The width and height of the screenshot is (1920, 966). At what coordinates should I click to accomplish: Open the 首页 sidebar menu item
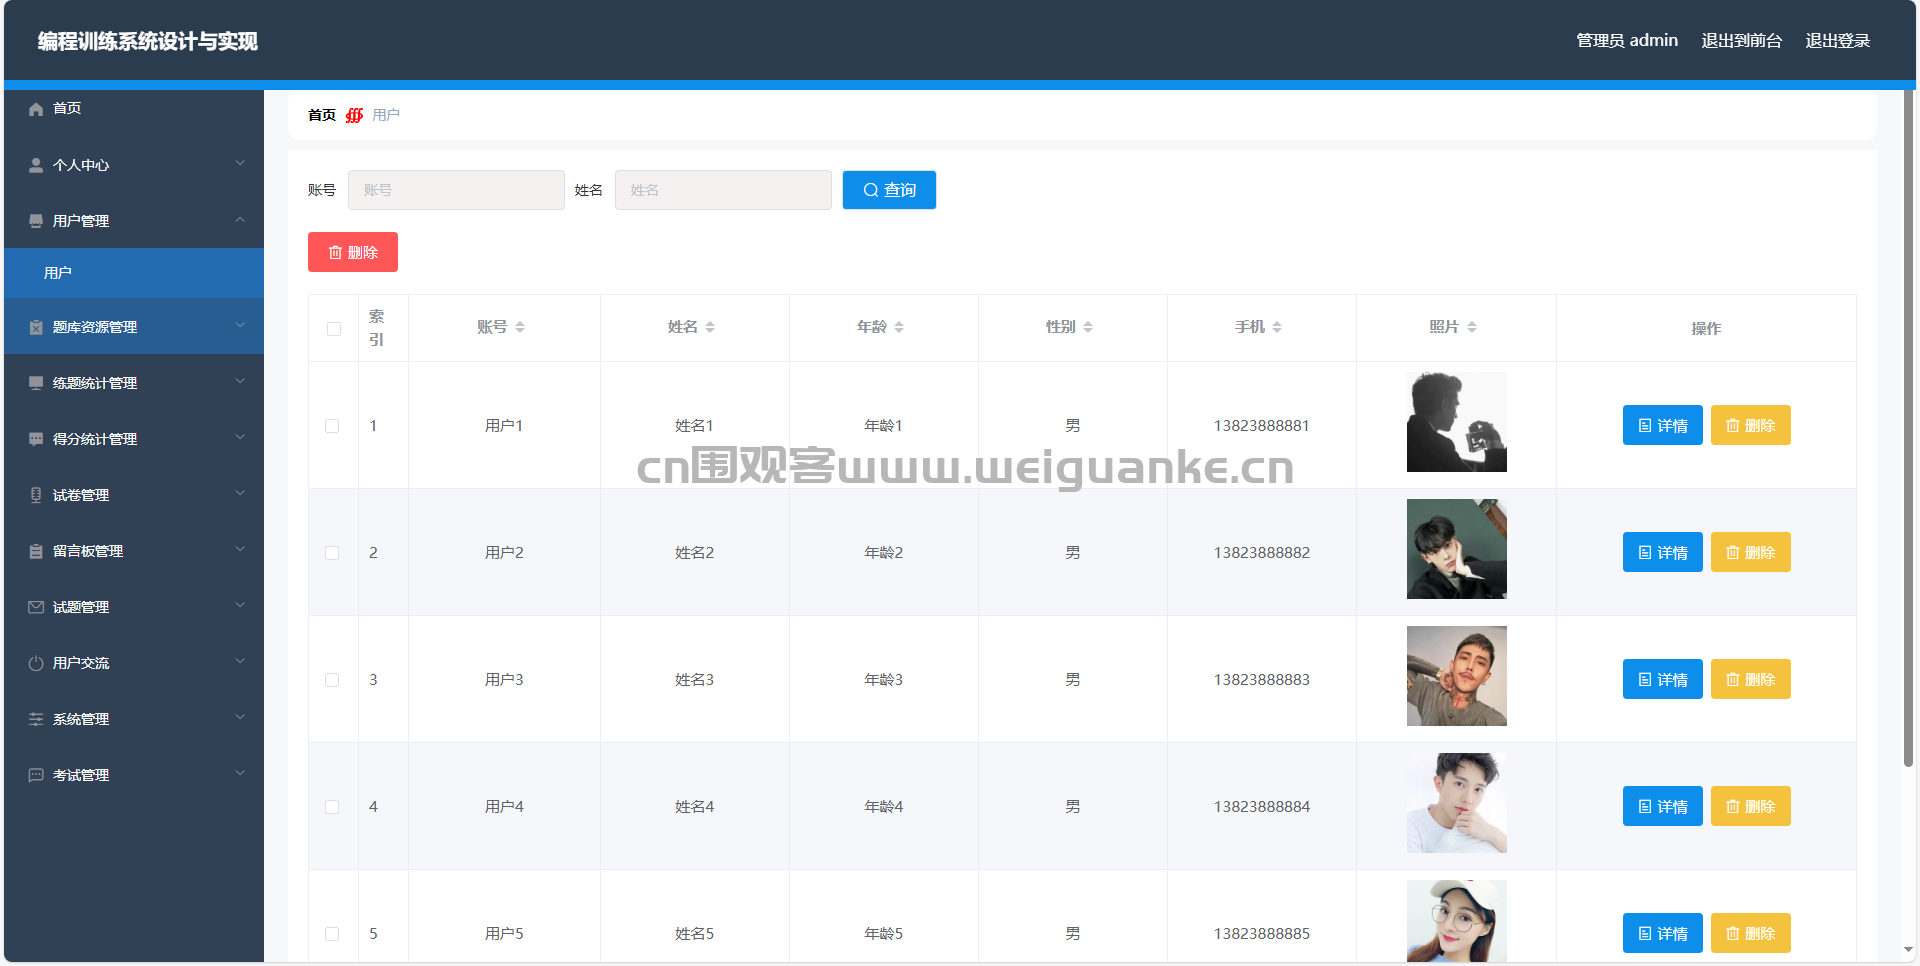click(x=134, y=109)
